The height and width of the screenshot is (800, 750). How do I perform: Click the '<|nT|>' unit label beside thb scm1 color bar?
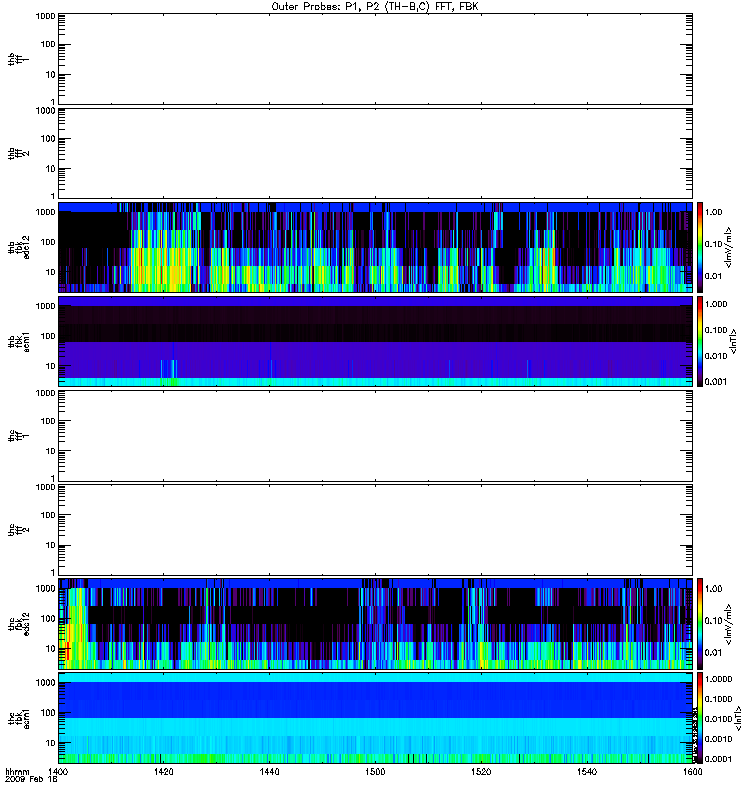(734, 342)
